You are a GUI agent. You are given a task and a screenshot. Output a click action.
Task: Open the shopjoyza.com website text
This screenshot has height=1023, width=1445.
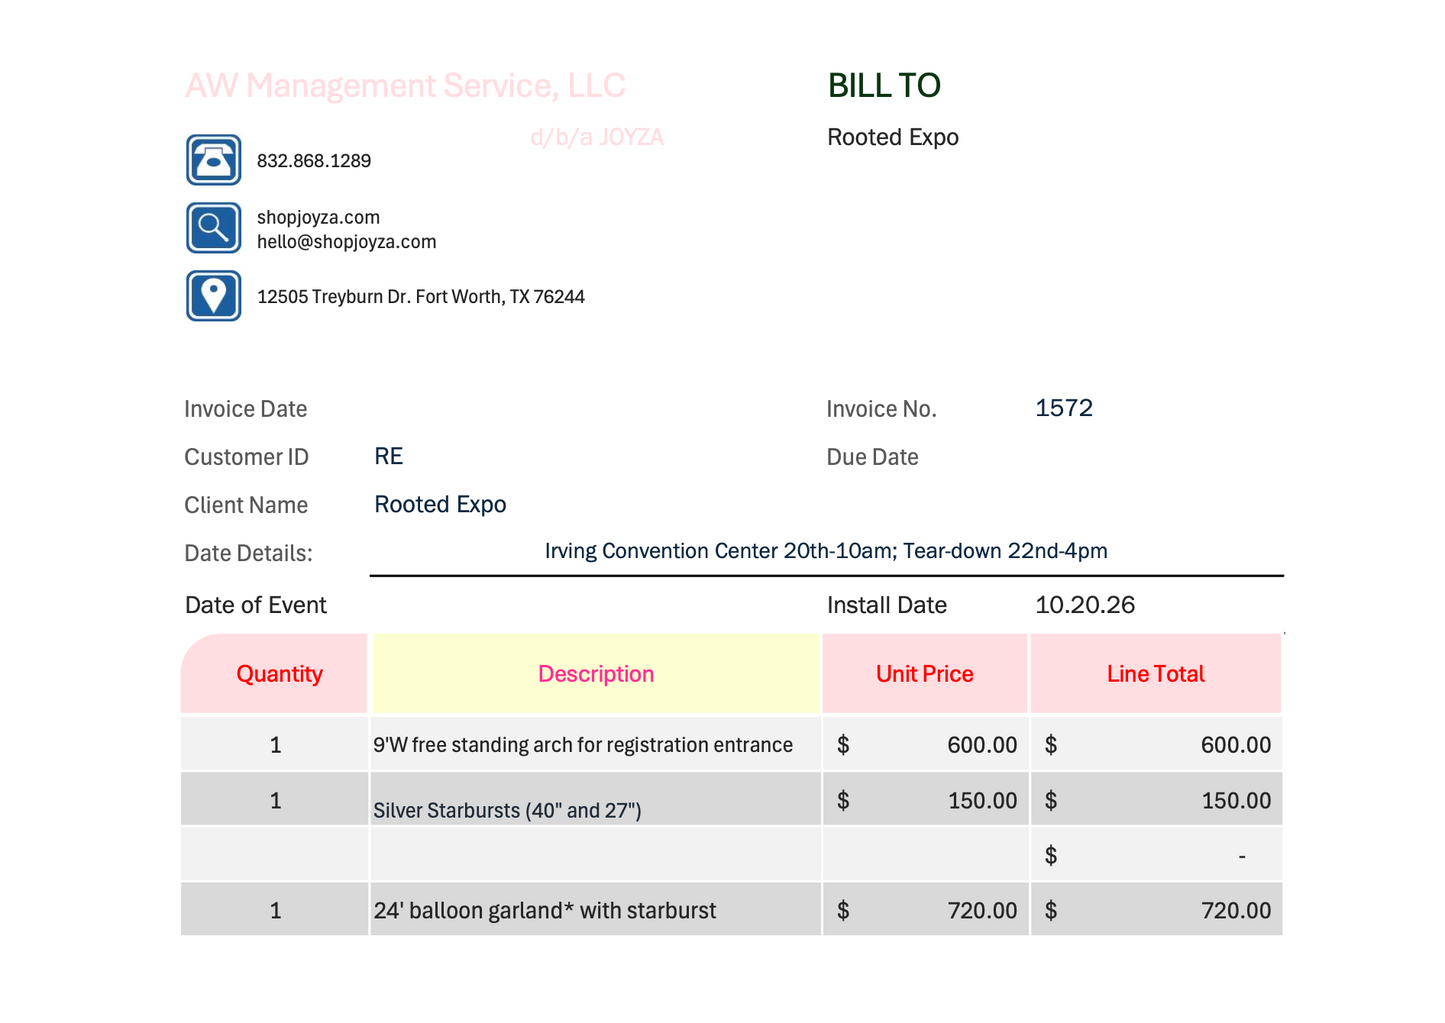click(x=318, y=217)
